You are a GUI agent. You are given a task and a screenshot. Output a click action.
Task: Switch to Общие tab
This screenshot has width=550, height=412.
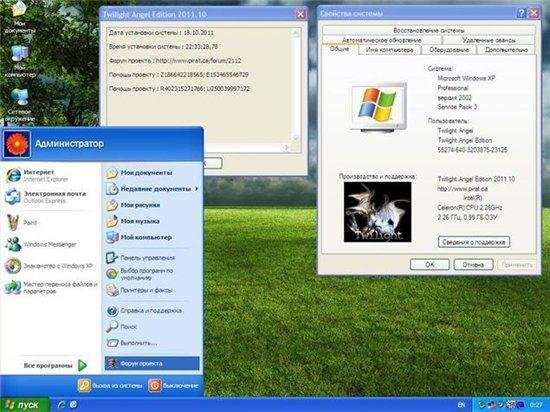click(x=340, y=49)
